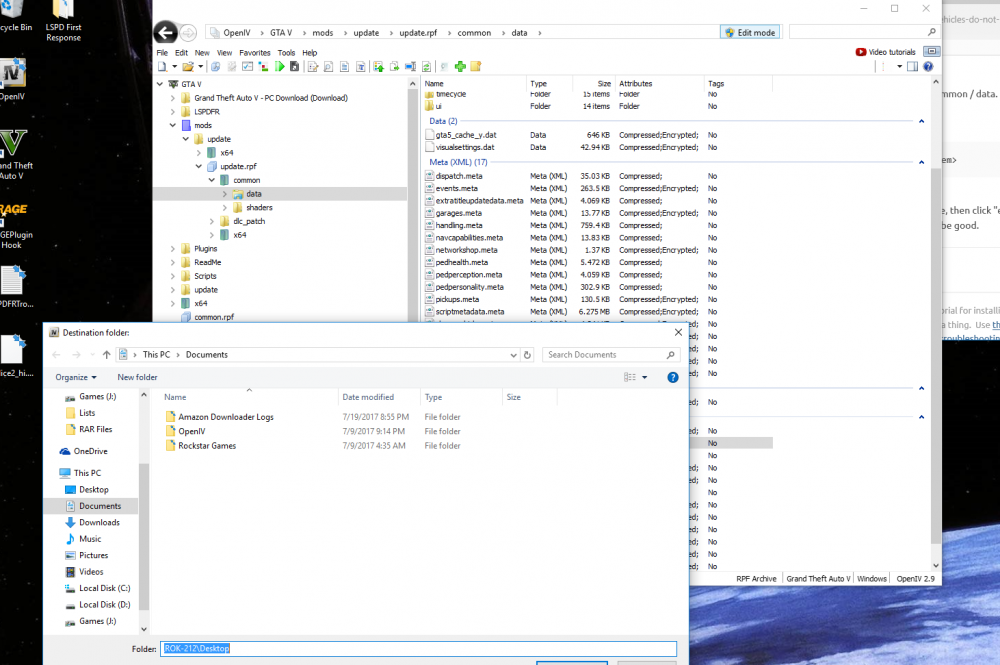Refresh the Documents folder listing
The image size is (1000, 665).
click(528, 354)
